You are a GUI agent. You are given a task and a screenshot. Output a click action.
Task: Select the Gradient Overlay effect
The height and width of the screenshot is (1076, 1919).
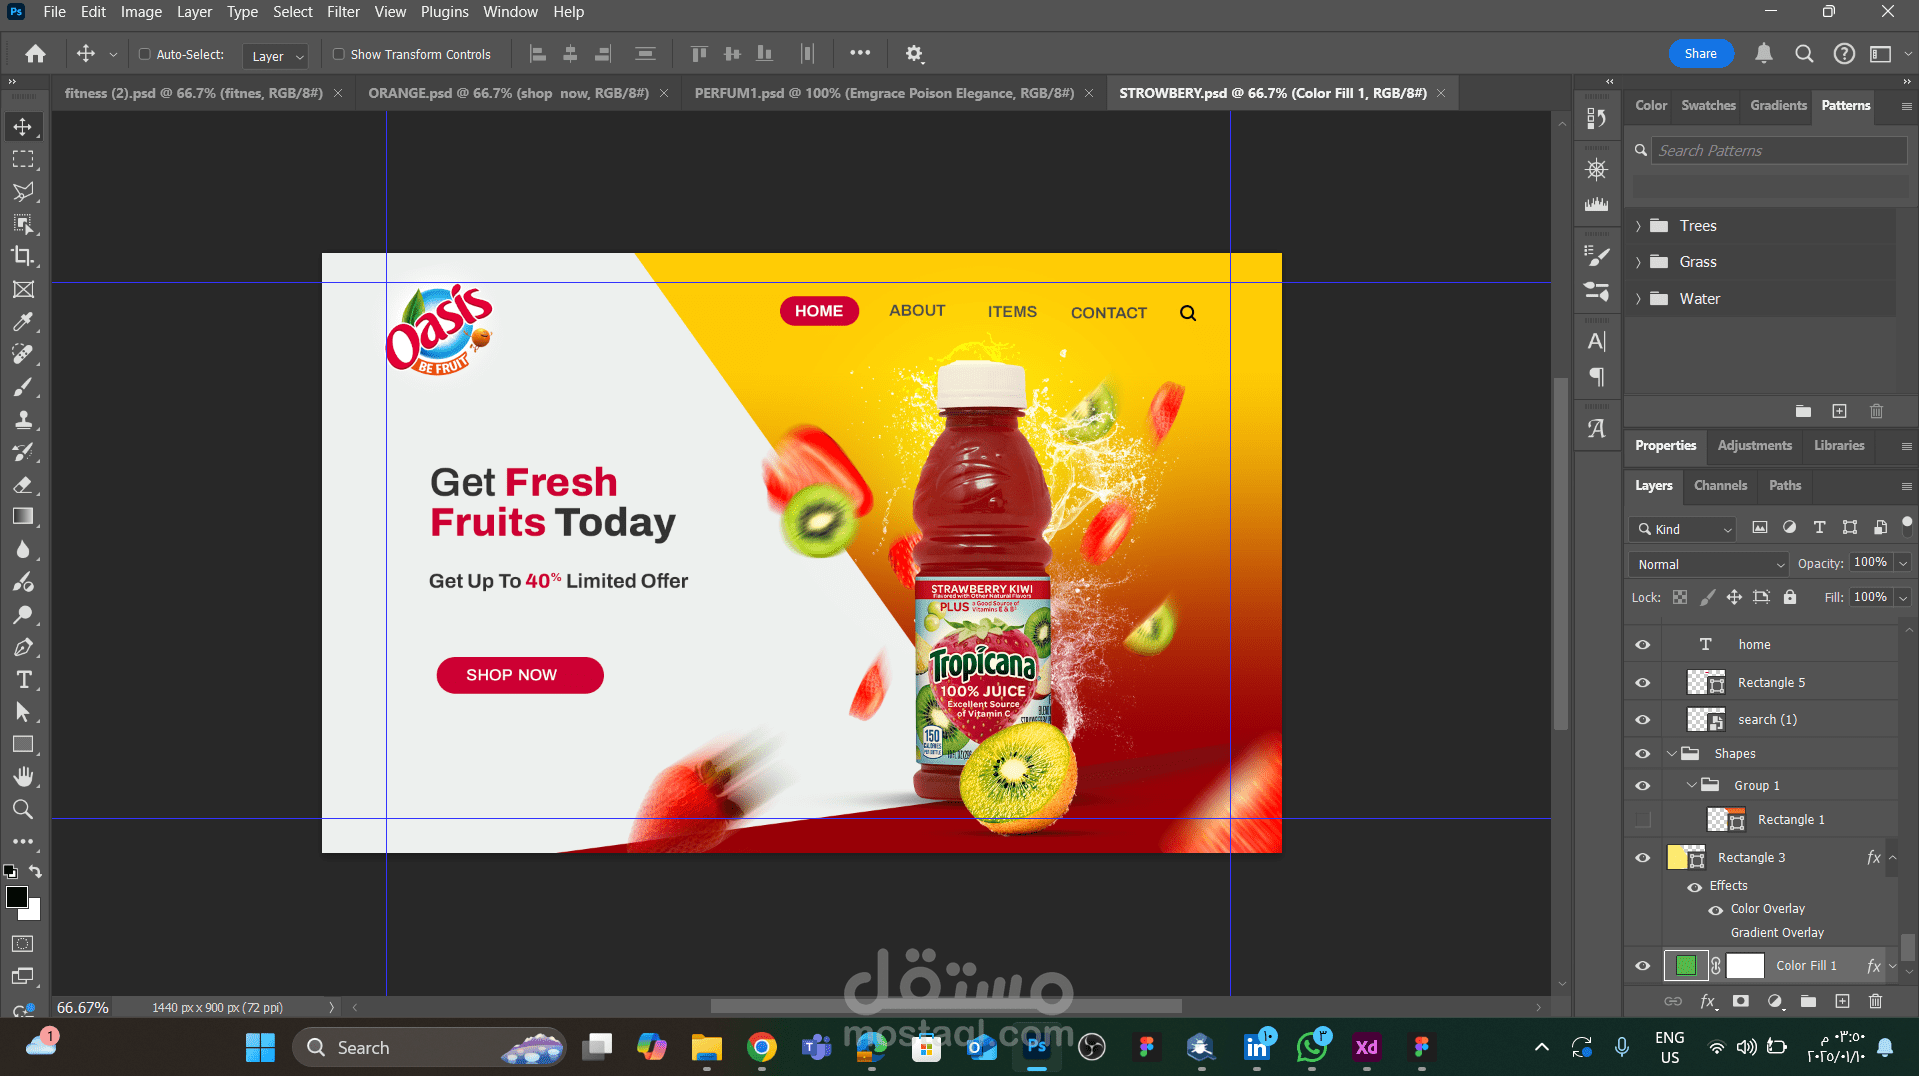(1776, 933)
